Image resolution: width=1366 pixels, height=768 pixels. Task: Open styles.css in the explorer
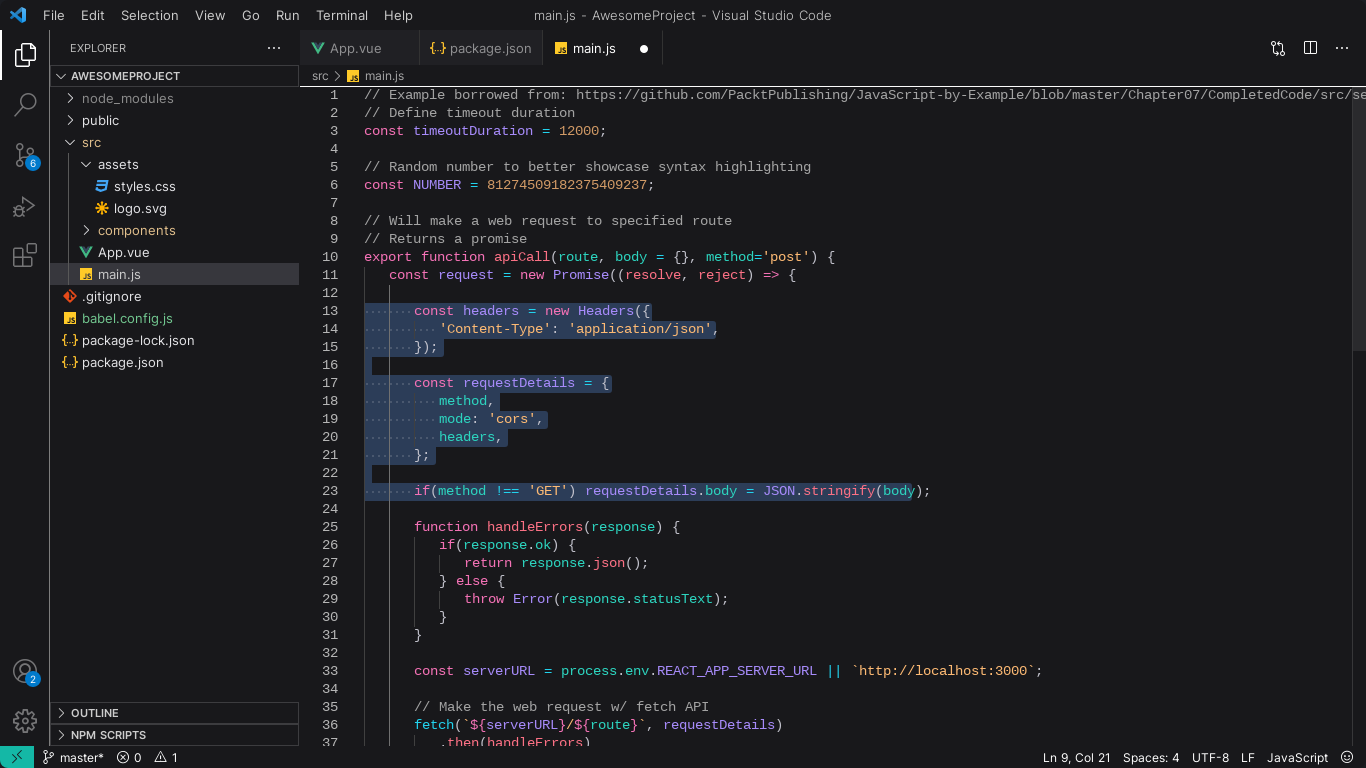point(175,186)
